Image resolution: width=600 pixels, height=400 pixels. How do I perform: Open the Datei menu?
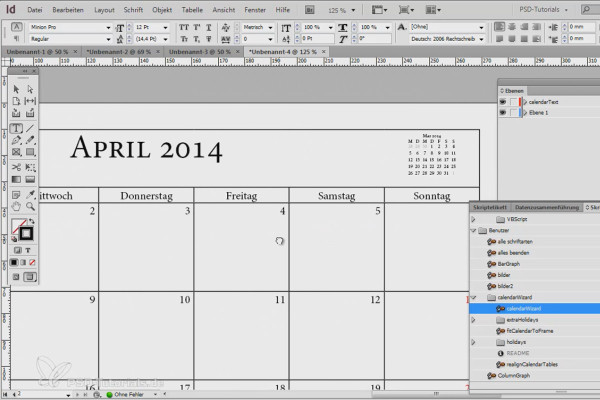coord(35,10)
